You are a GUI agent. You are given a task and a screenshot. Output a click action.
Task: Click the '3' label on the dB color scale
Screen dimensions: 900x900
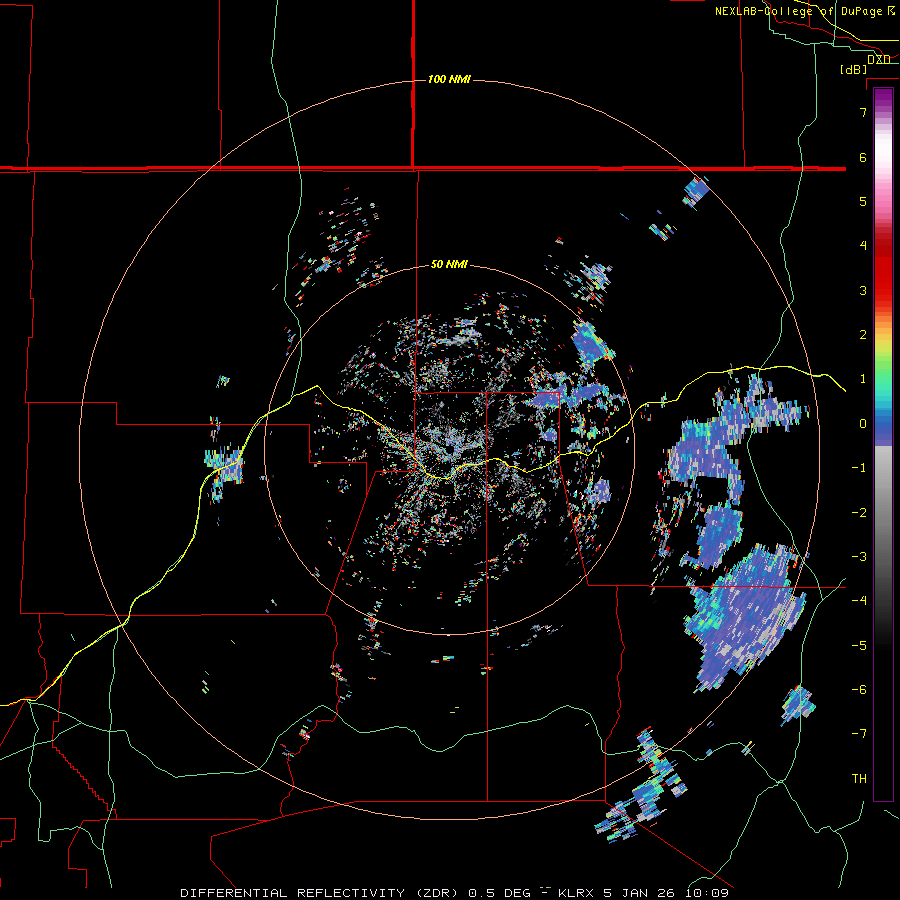(x=863, y=290)
